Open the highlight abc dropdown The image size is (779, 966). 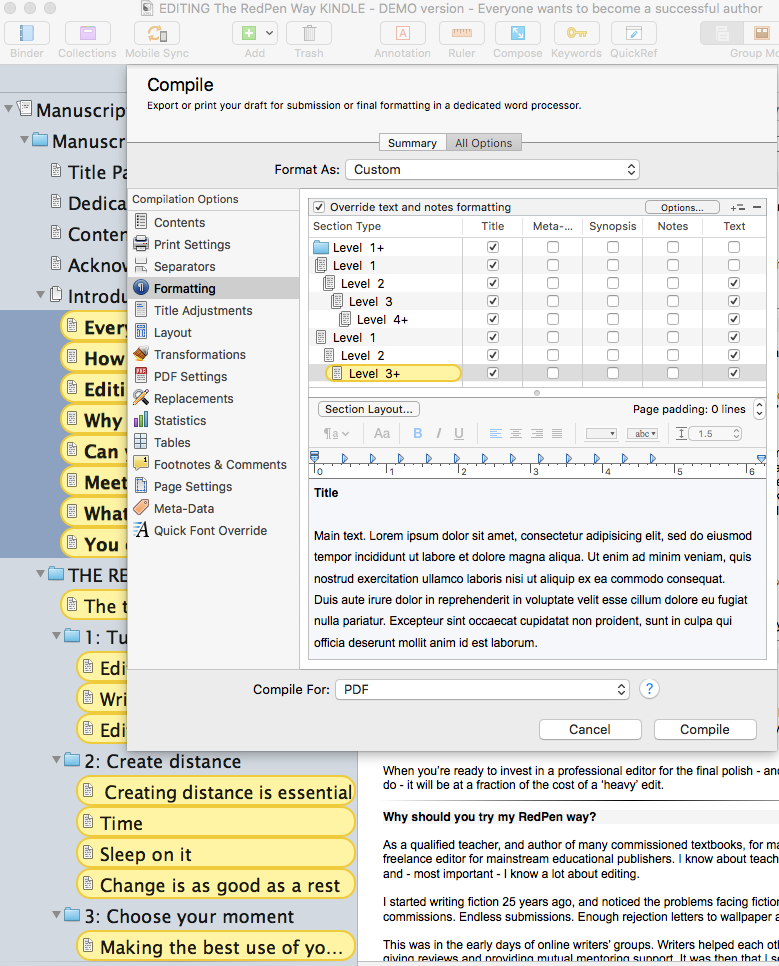(643, 434)
